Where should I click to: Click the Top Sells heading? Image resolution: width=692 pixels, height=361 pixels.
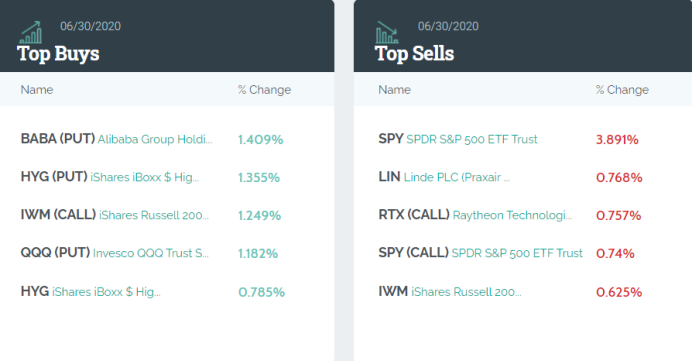pyautogui.click(x=414, y=53)
